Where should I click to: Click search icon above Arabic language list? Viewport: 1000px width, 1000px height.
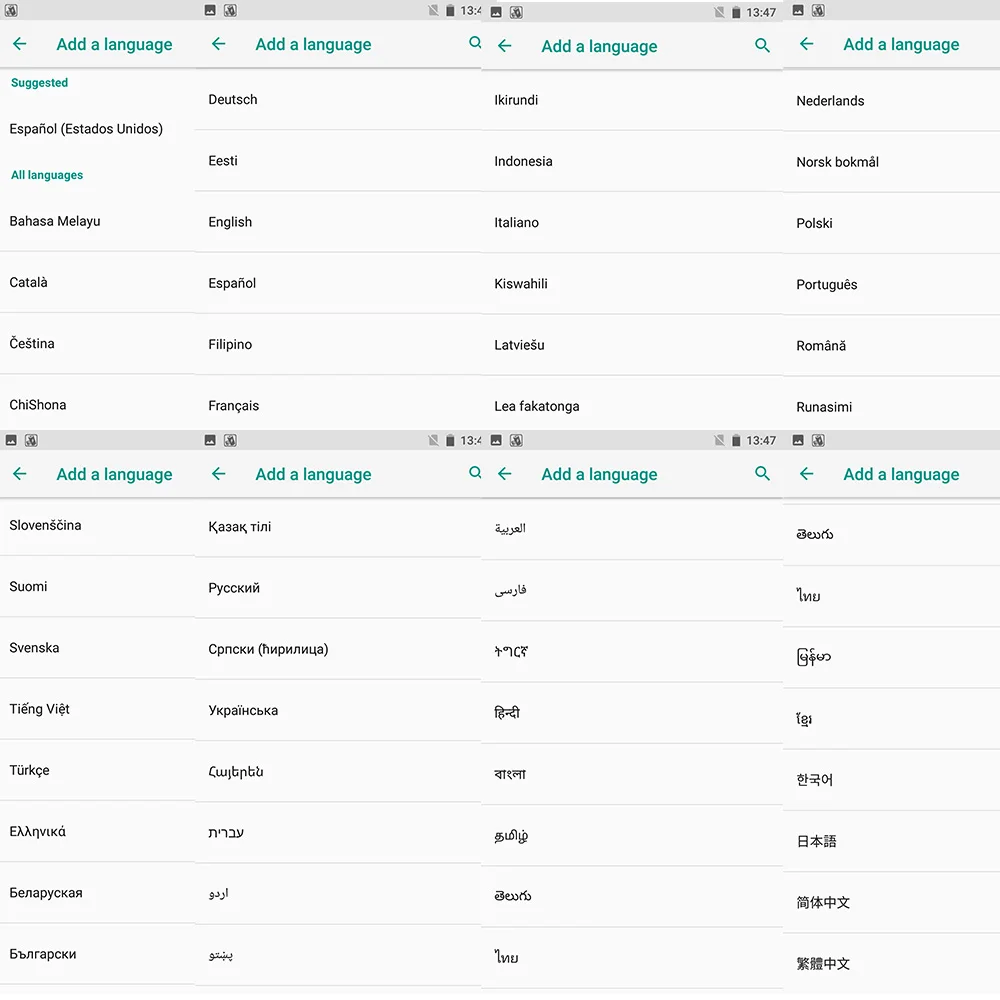click(762, 473)
